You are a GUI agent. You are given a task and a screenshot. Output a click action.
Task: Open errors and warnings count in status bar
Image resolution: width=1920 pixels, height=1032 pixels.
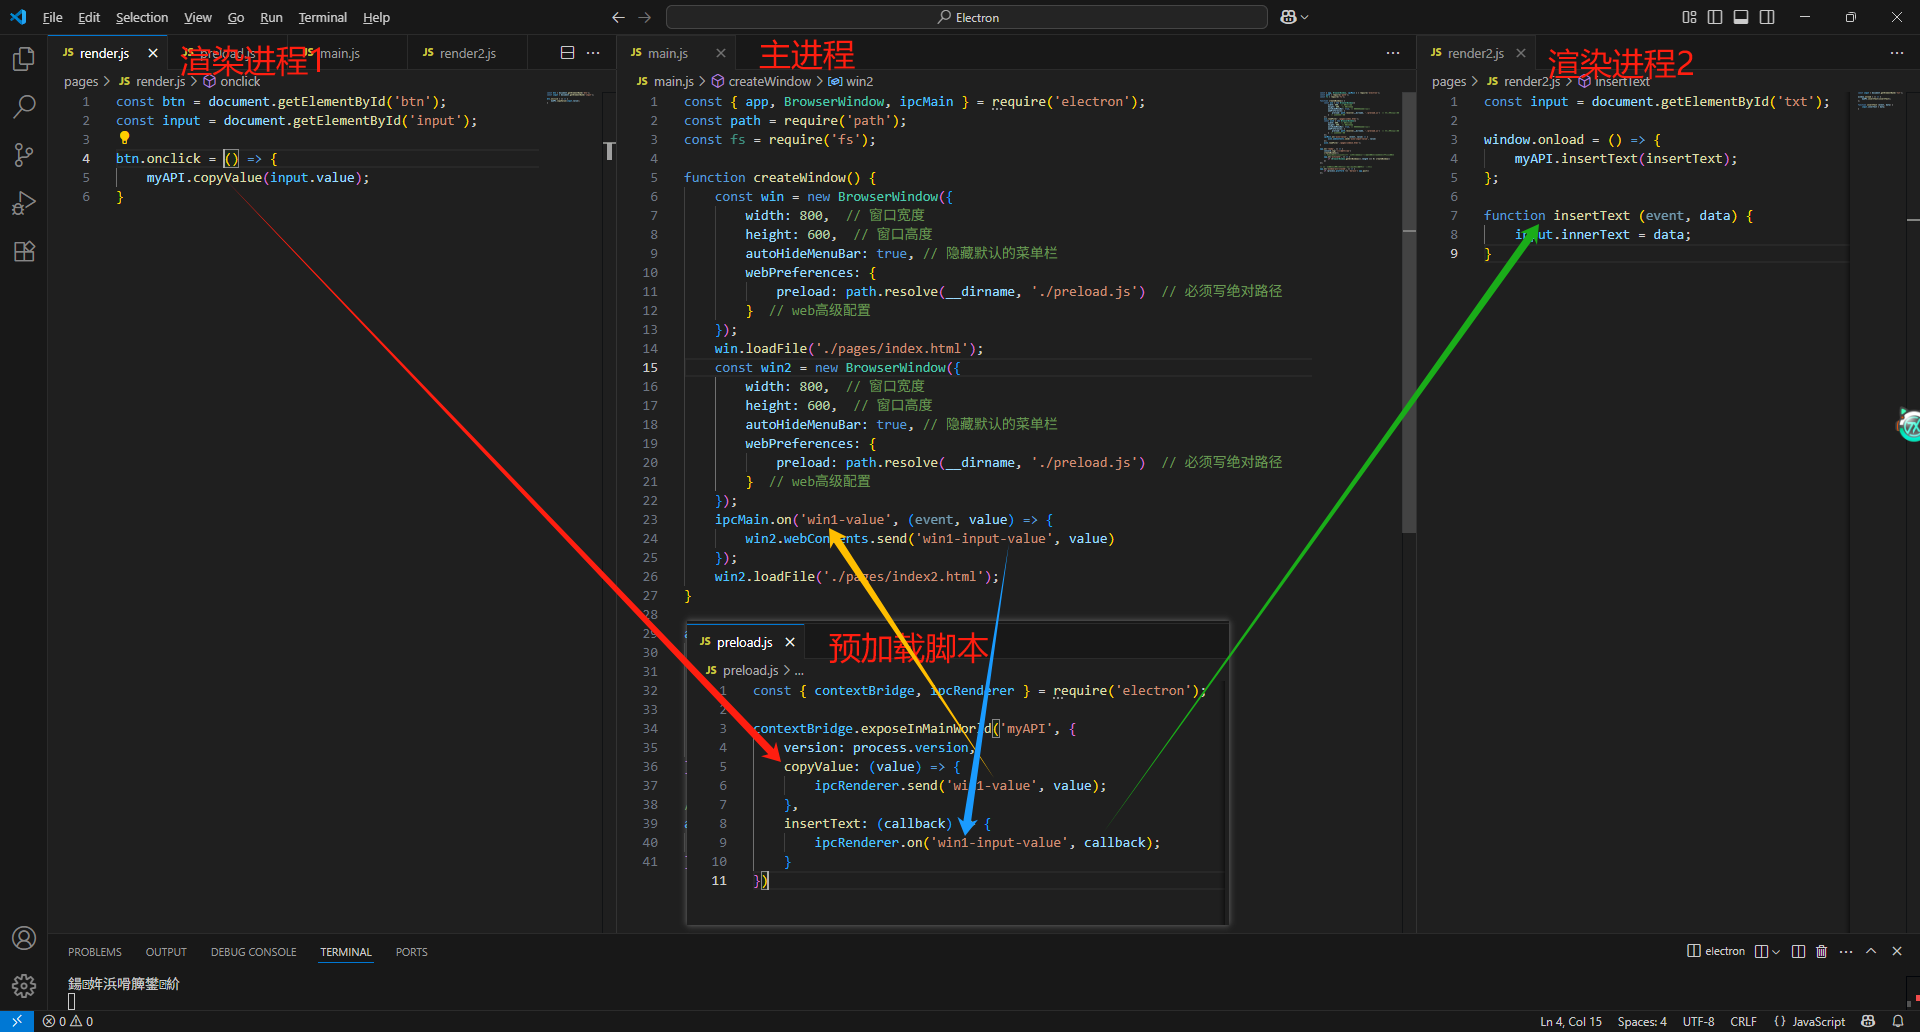tap(68, 1021)
